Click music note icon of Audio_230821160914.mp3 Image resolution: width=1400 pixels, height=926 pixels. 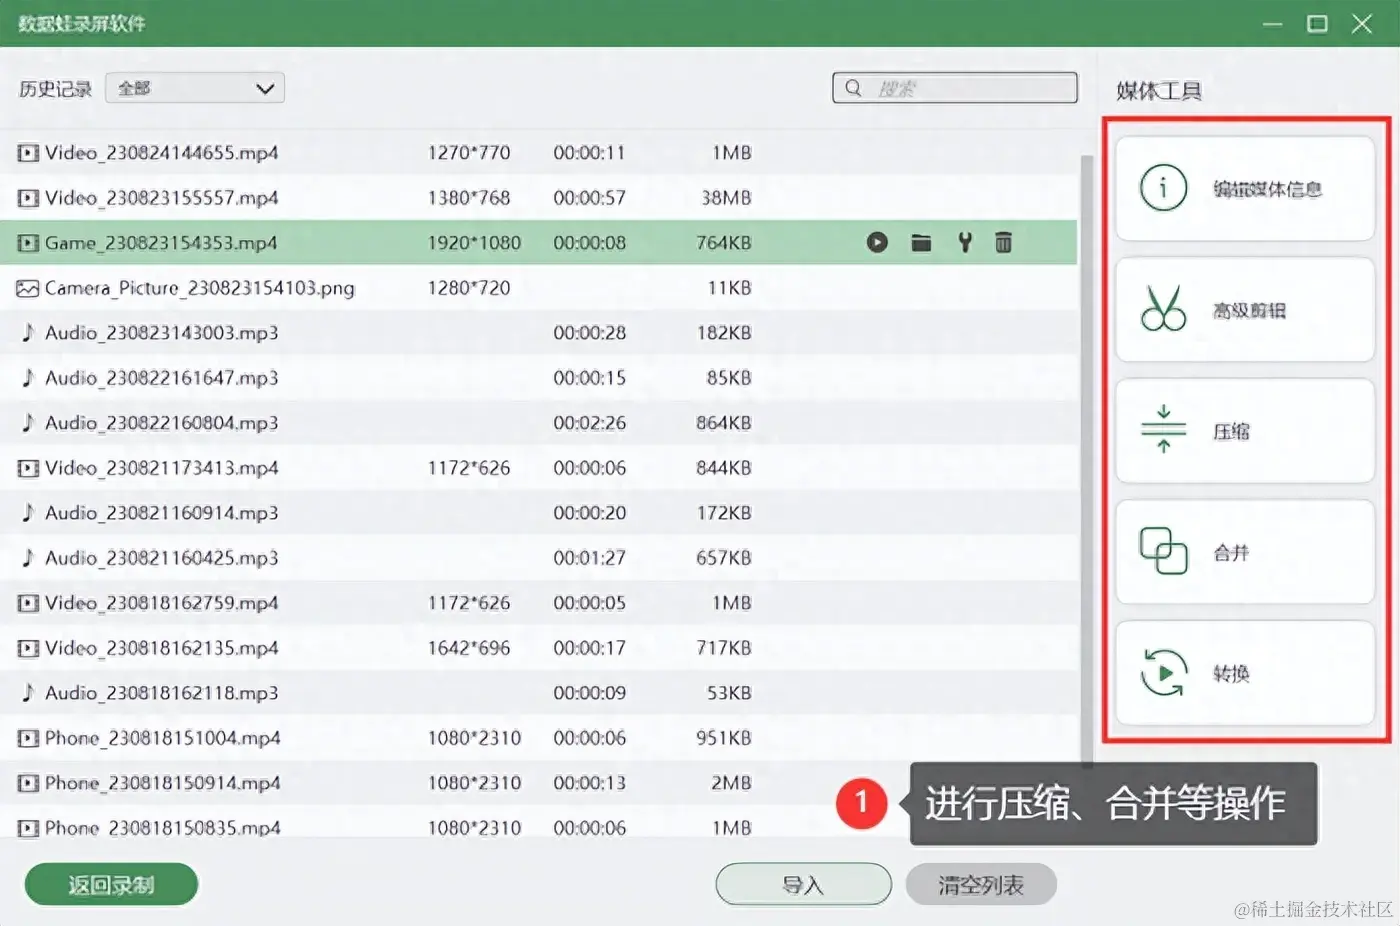tap(28, 512)
